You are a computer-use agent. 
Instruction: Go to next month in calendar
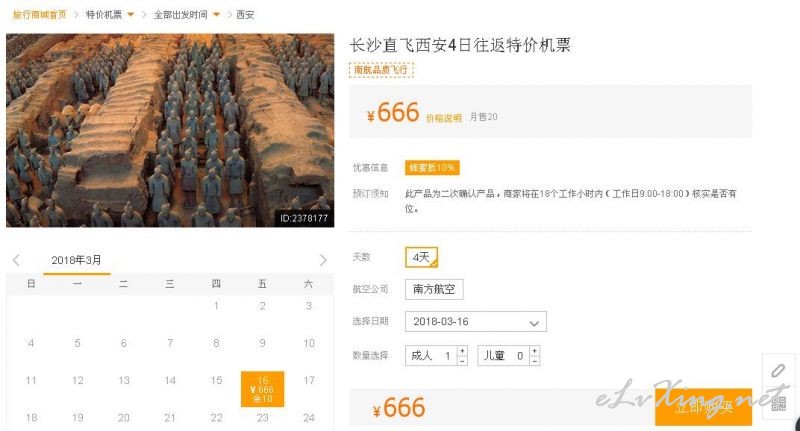pyautogui.click(x=323, y=260)
